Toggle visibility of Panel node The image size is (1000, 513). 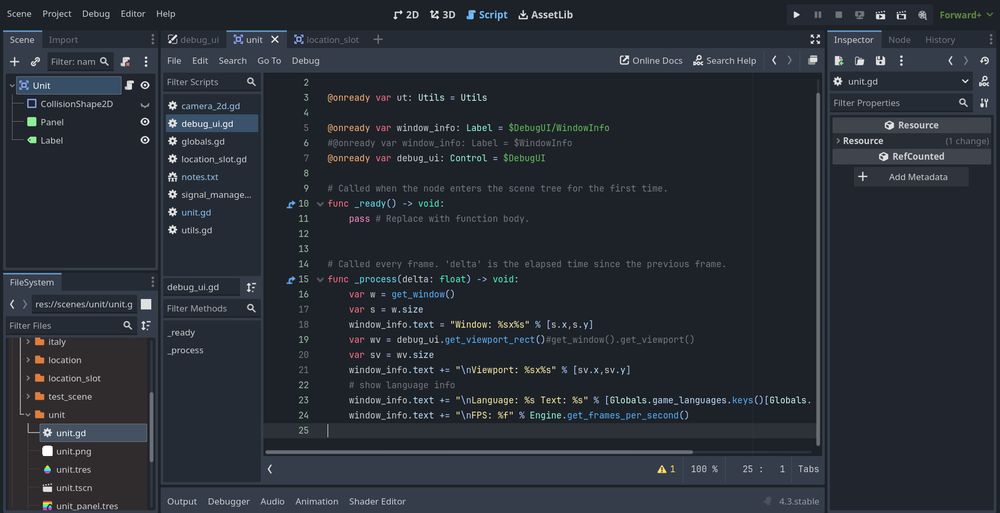[145, 122]
